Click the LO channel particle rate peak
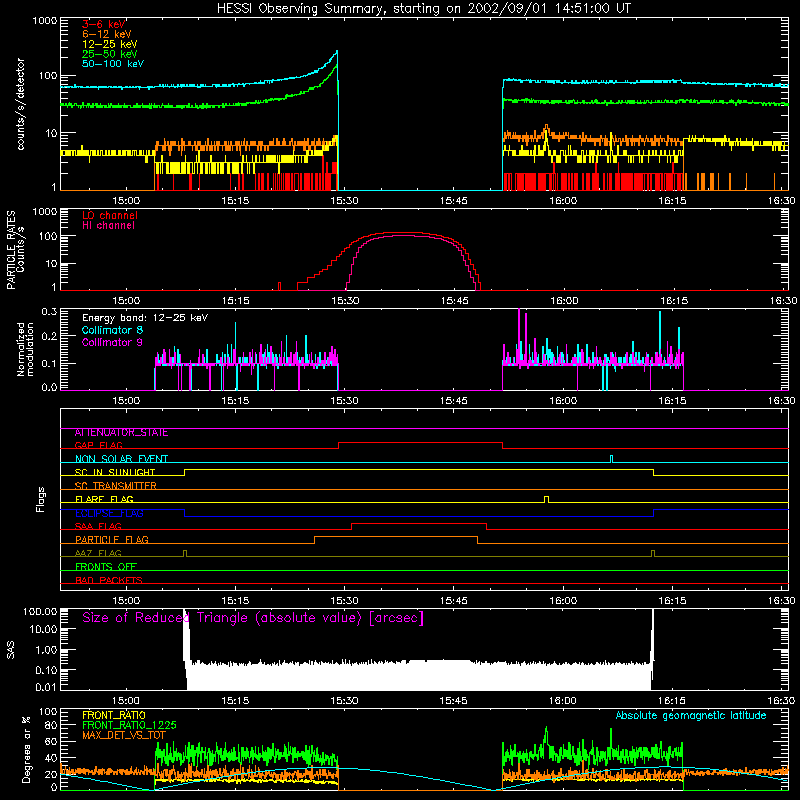Screen dimensions: 800x800 click(x=403, y=233)
